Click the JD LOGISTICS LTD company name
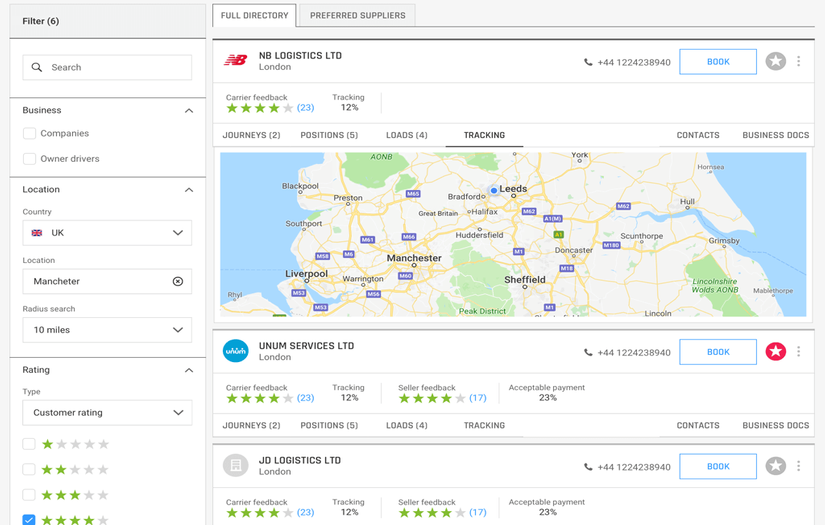This screenshot has width=825, height=525. (299, 460)
